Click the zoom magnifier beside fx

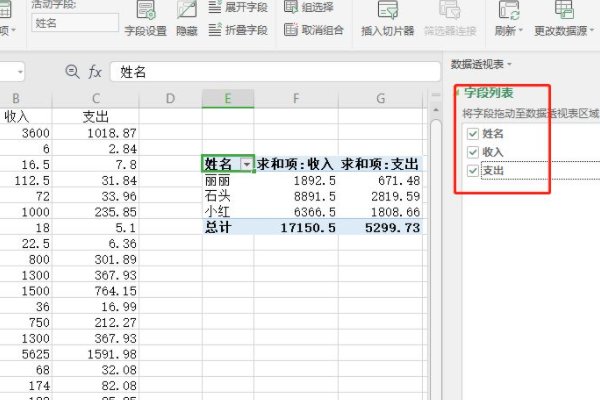72,72
